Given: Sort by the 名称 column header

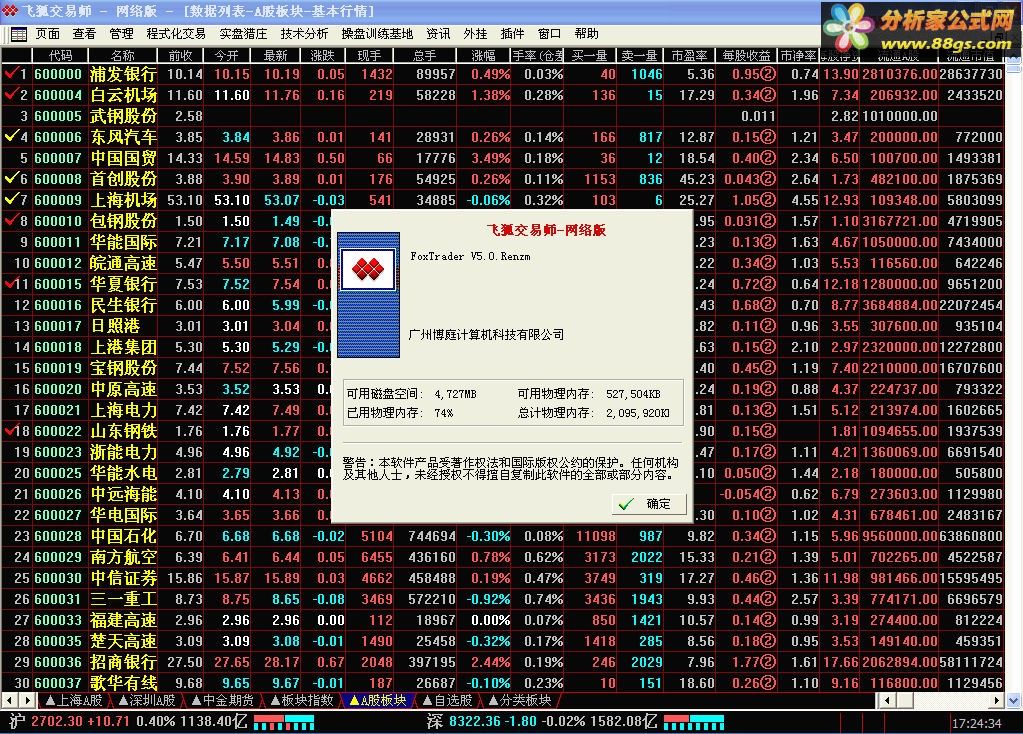Looking at the screenshot, I should coord(123,55).
